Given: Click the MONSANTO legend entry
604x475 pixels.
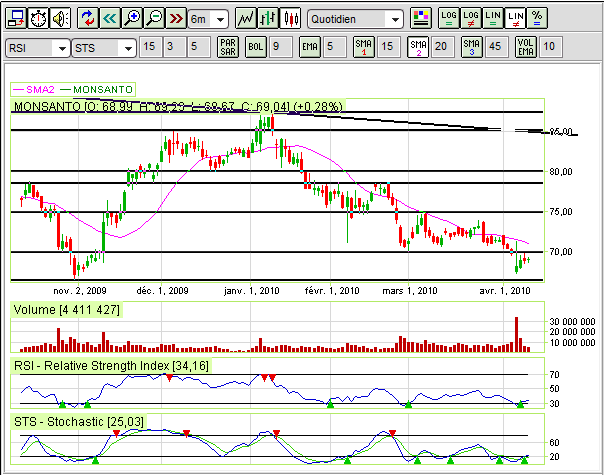Looking at the screenshot, I should tap(97, 90).
